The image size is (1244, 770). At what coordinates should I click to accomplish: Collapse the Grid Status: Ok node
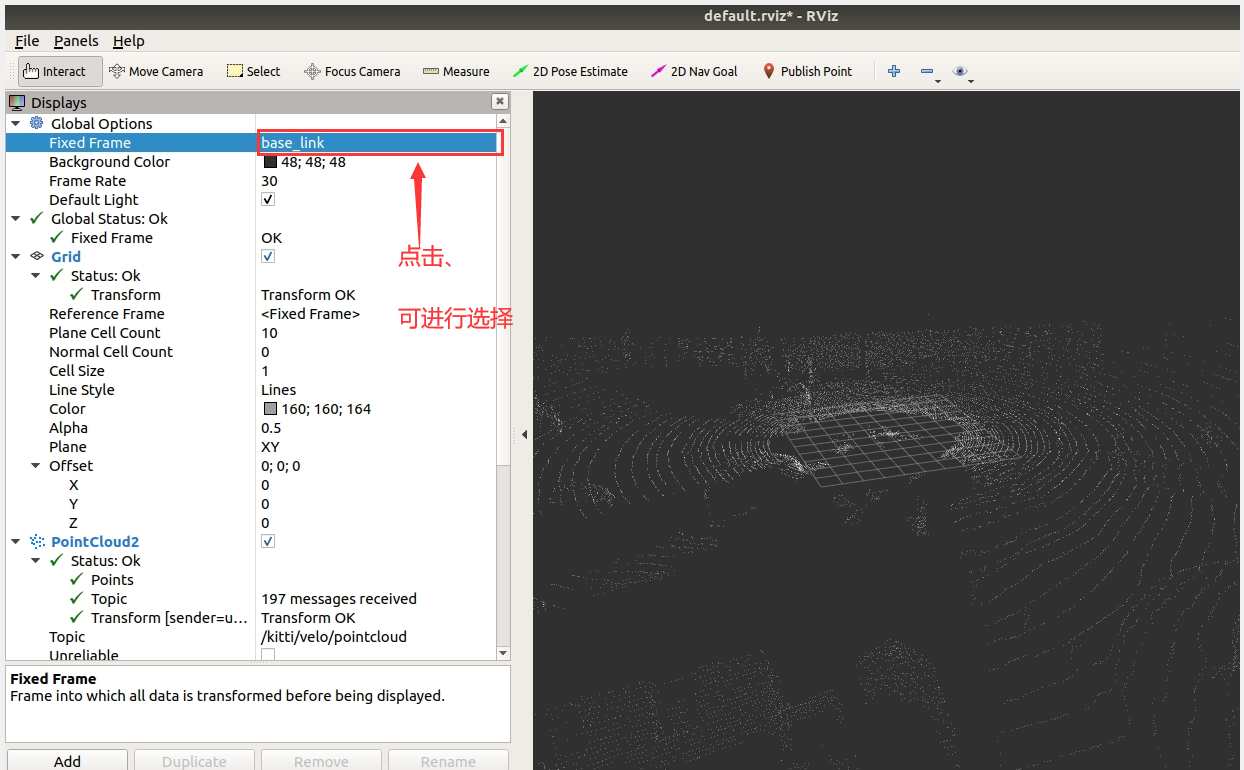pos(36,275)
